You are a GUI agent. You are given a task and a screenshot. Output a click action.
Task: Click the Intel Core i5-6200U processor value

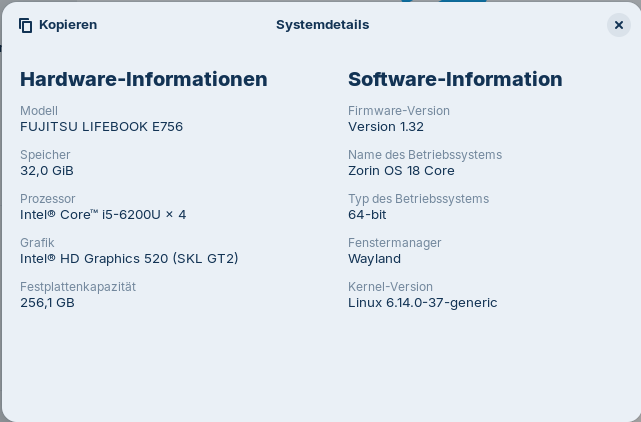pos(103,215)
